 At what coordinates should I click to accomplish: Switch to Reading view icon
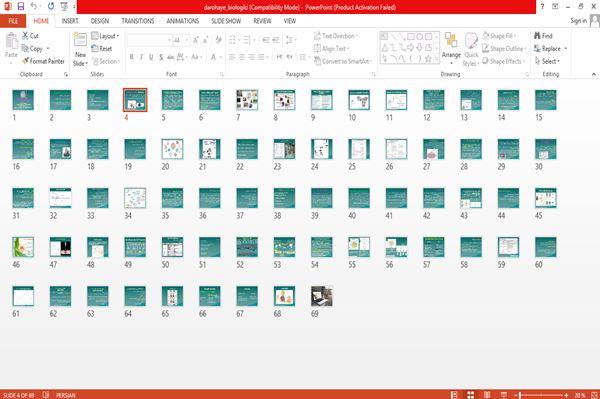pos(487,395)
